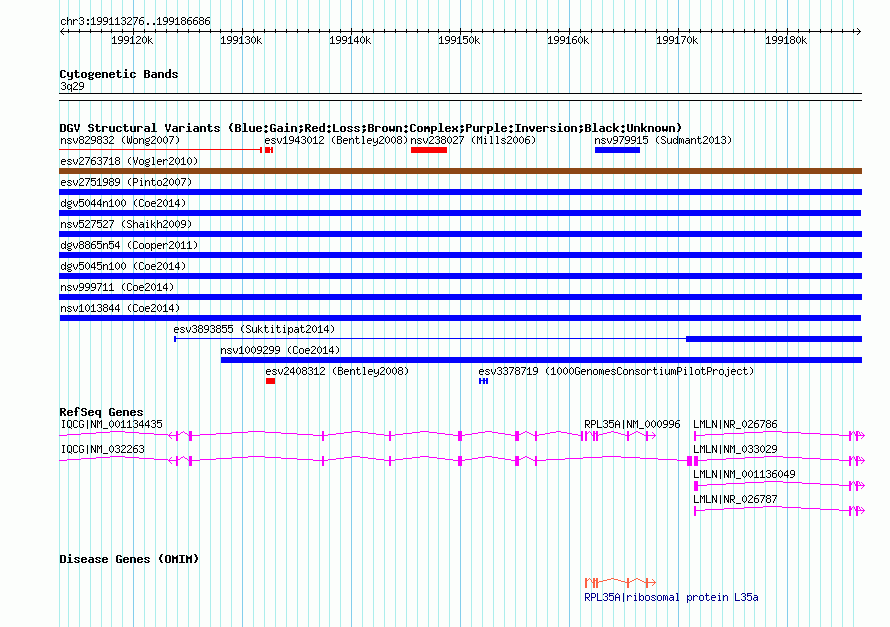Click the brown complex bar of esv2763718

pos(460,171)
